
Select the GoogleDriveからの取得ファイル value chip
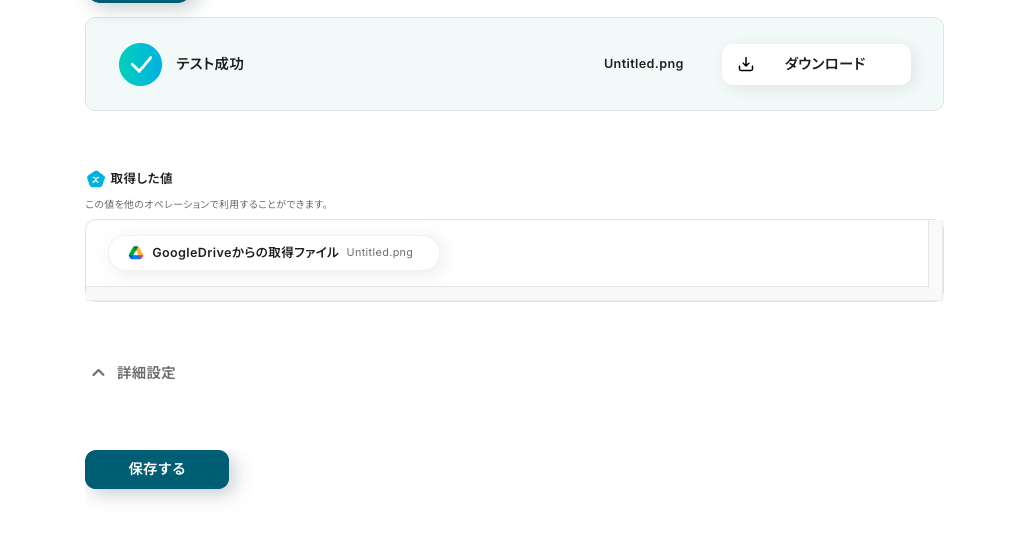[x=274, y=252]
